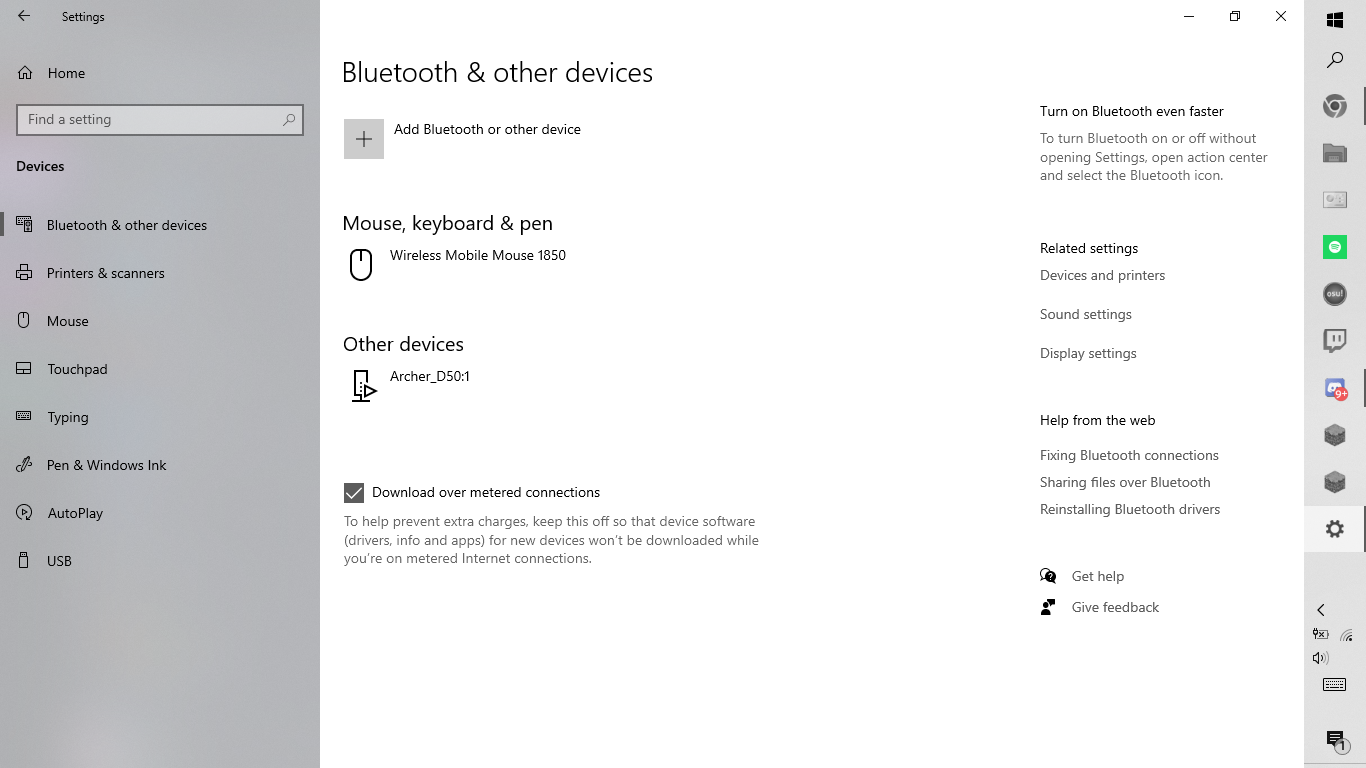Open Google Chrome from the taskbar

[x=1335, y=106]
